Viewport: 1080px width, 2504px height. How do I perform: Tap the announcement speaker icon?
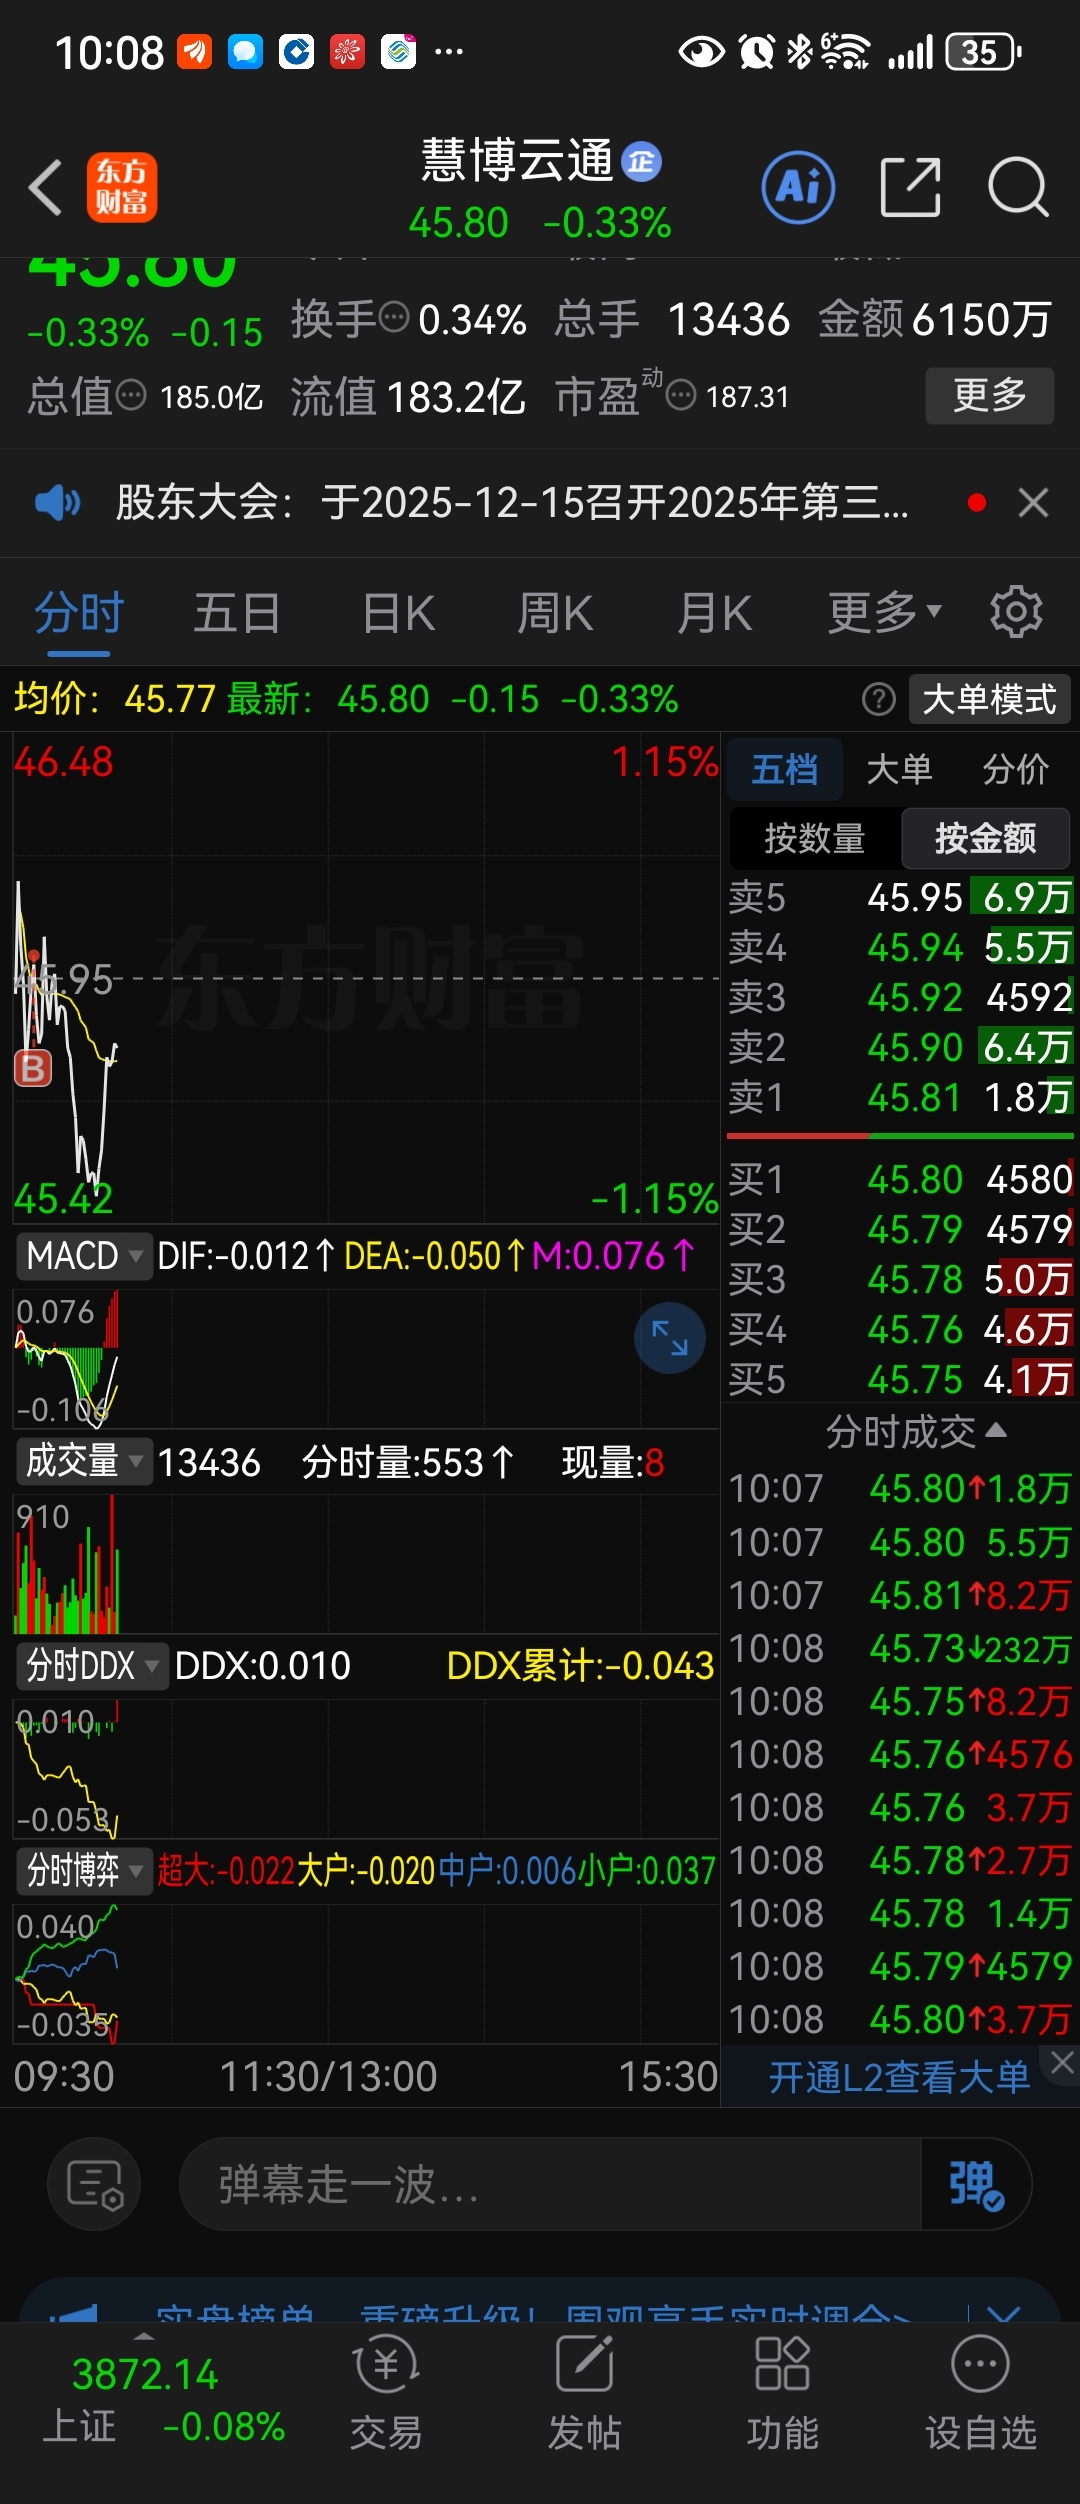(x=57, y=502)
